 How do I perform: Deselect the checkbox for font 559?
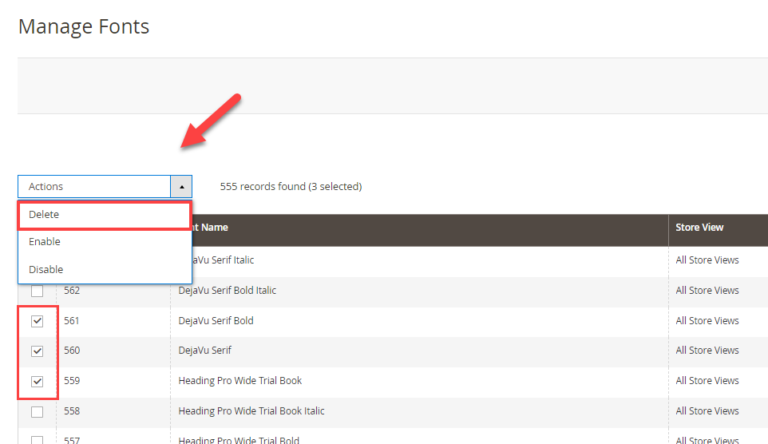[x=37, y=381]
